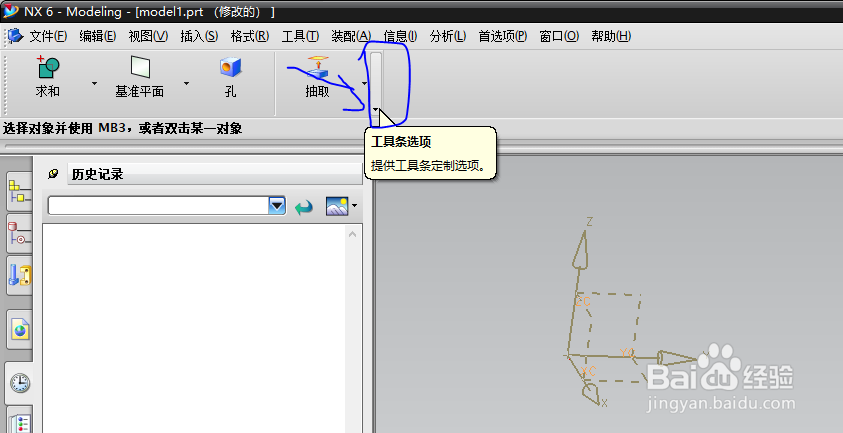
Task: Click the NX logo in the title bar
Action: click(x=11, y=11)
